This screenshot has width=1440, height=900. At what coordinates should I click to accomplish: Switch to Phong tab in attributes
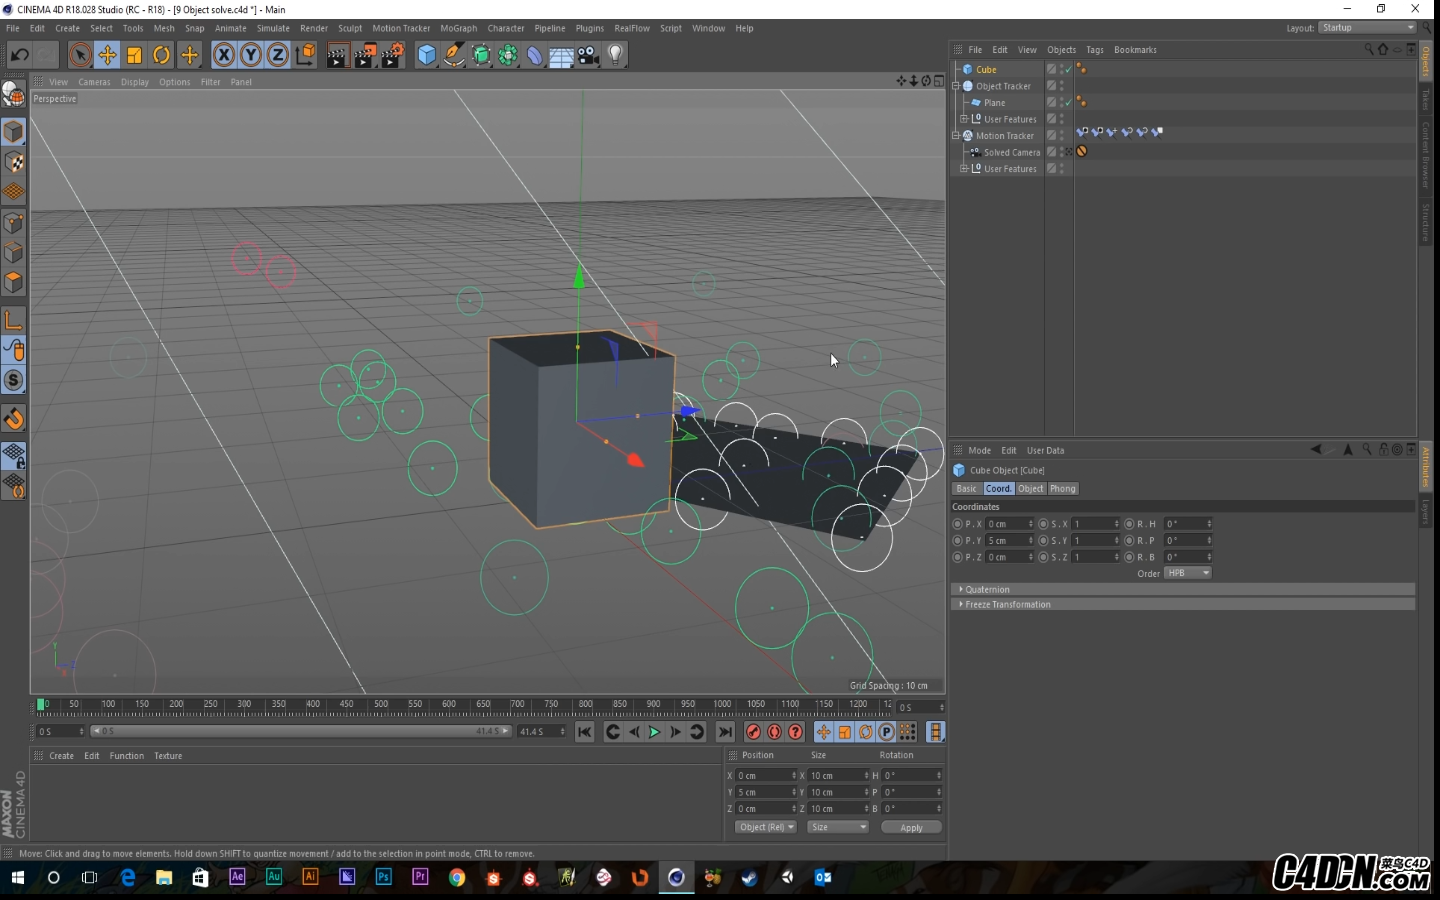point(1063,489)
